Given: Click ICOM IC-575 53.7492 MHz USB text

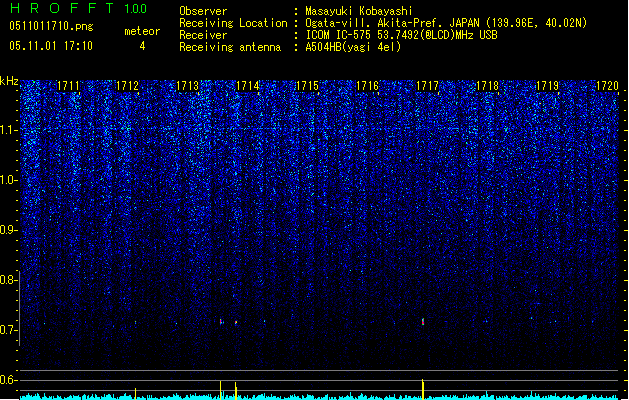Looking at the screenshot, I should (x=402, y=35).
